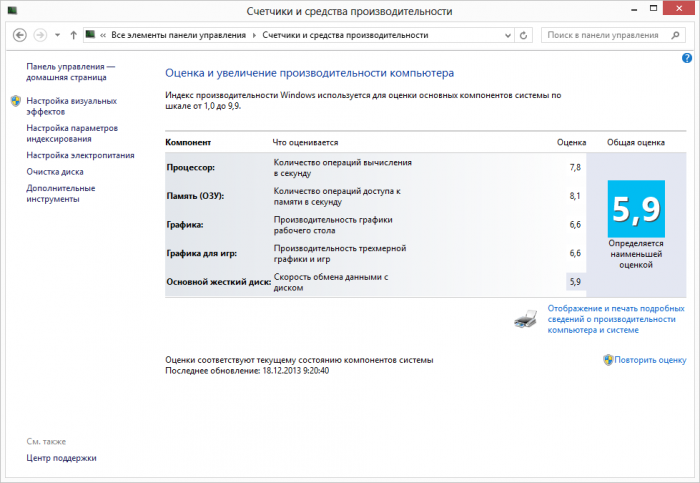700x483 pixels.
Task: Click the Компонент column header
Action: click(x=188, y=142)
